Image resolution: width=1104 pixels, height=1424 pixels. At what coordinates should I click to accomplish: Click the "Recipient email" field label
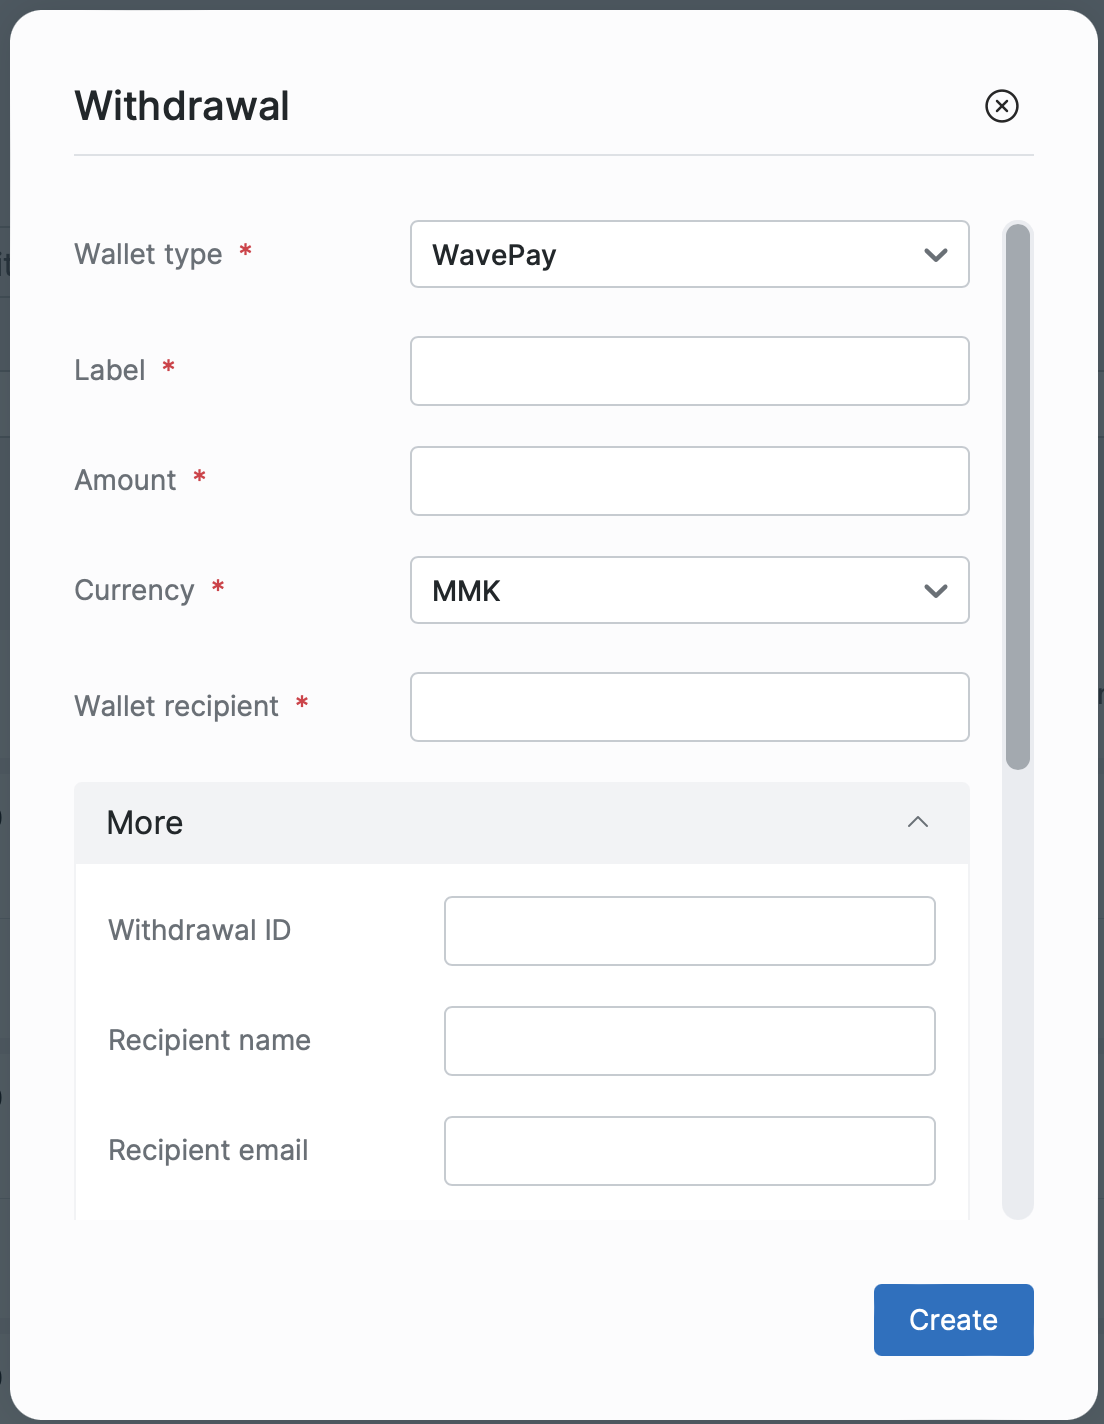[x=208, y=1151]
